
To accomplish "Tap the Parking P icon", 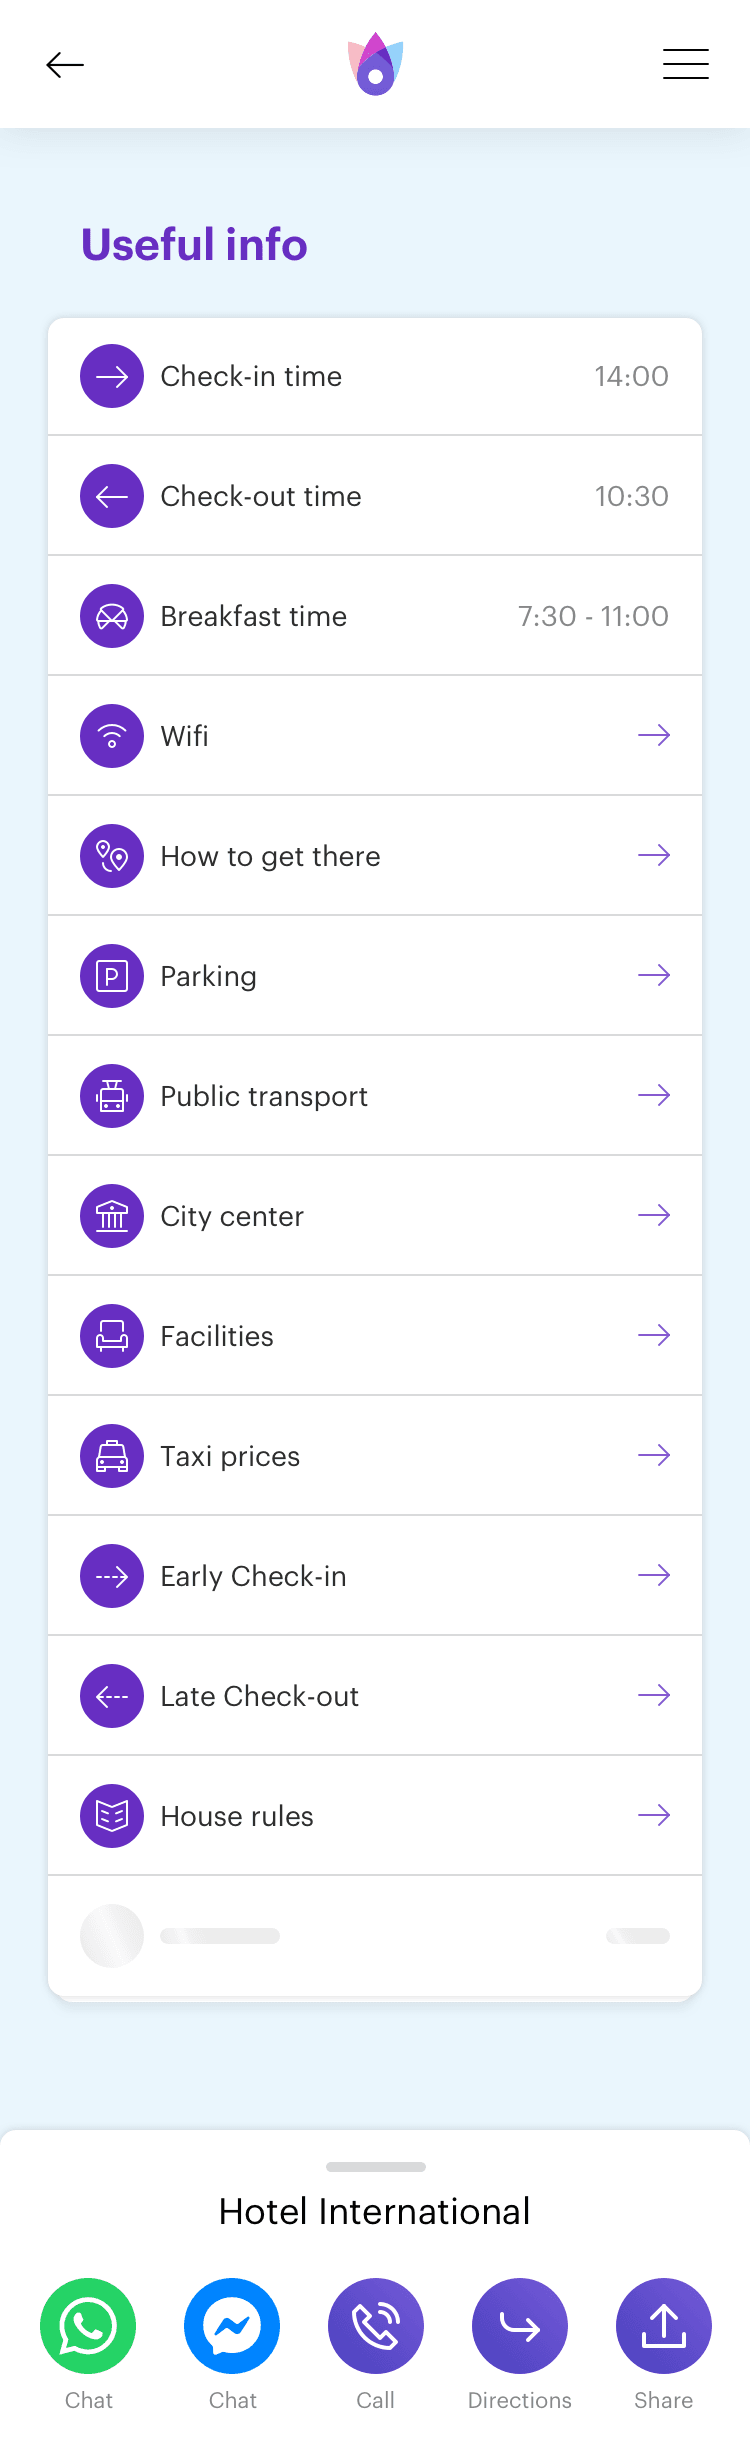I will (x=112, y=975).
